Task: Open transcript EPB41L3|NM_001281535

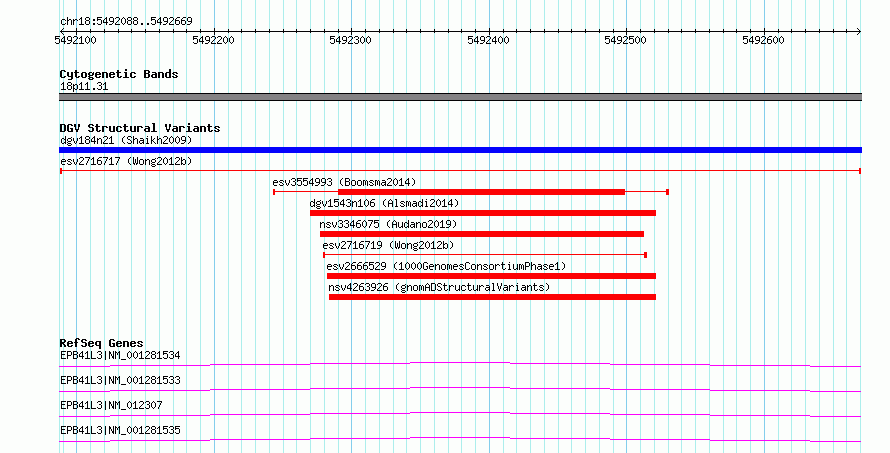Action: point(120,430)
